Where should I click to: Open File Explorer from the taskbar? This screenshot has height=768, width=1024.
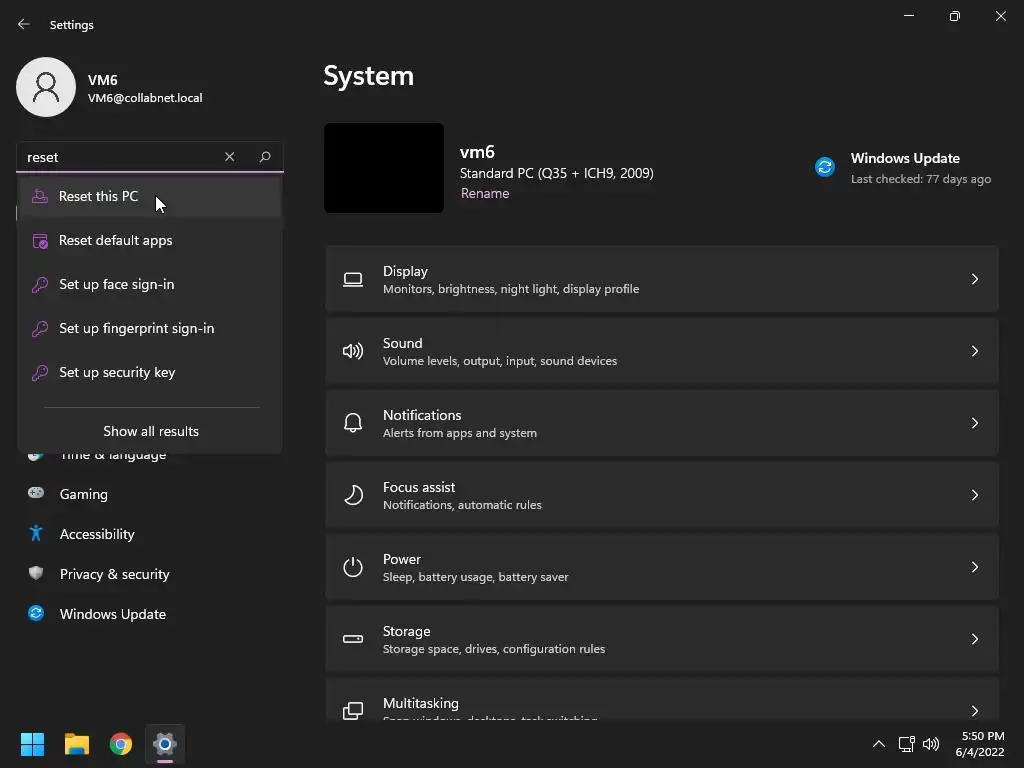(76, 744)
